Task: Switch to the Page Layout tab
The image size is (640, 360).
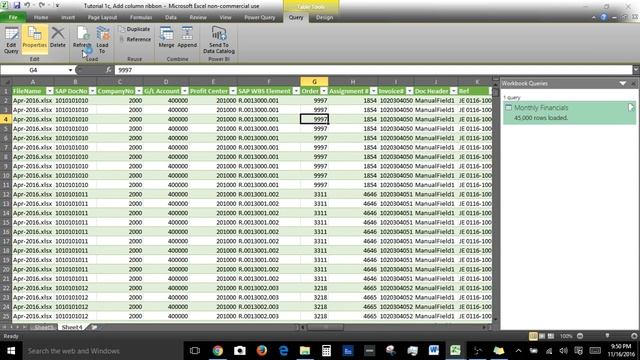Action: 102,17
